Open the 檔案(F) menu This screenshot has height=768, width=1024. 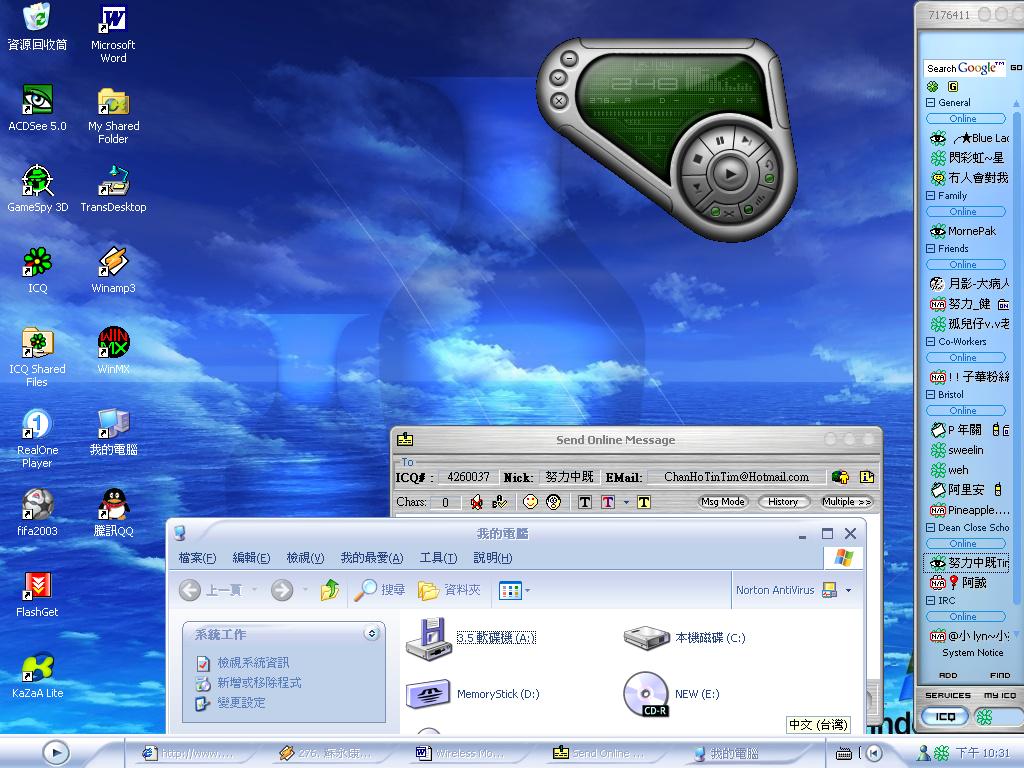[x=196, y=558]
